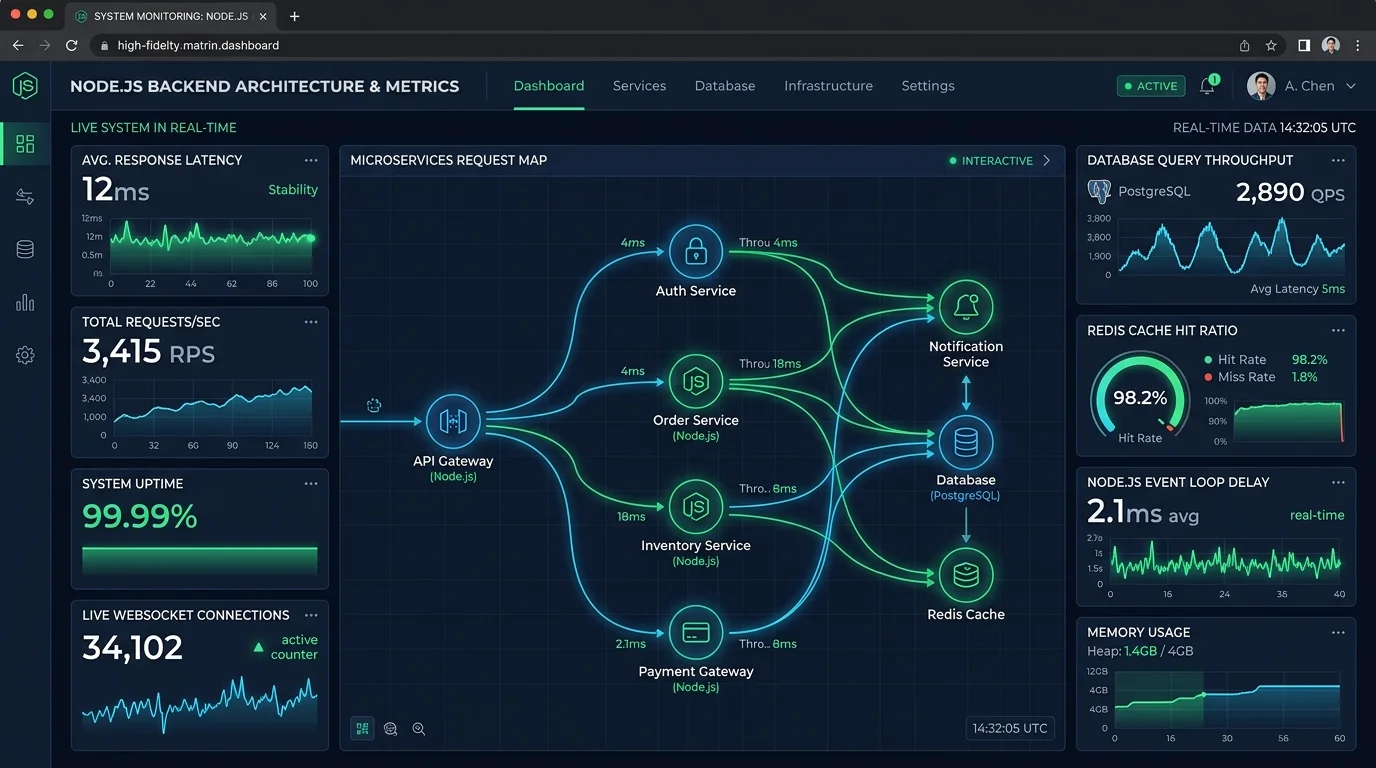Click the red Miss Rate legend dot

point(1208,377)
